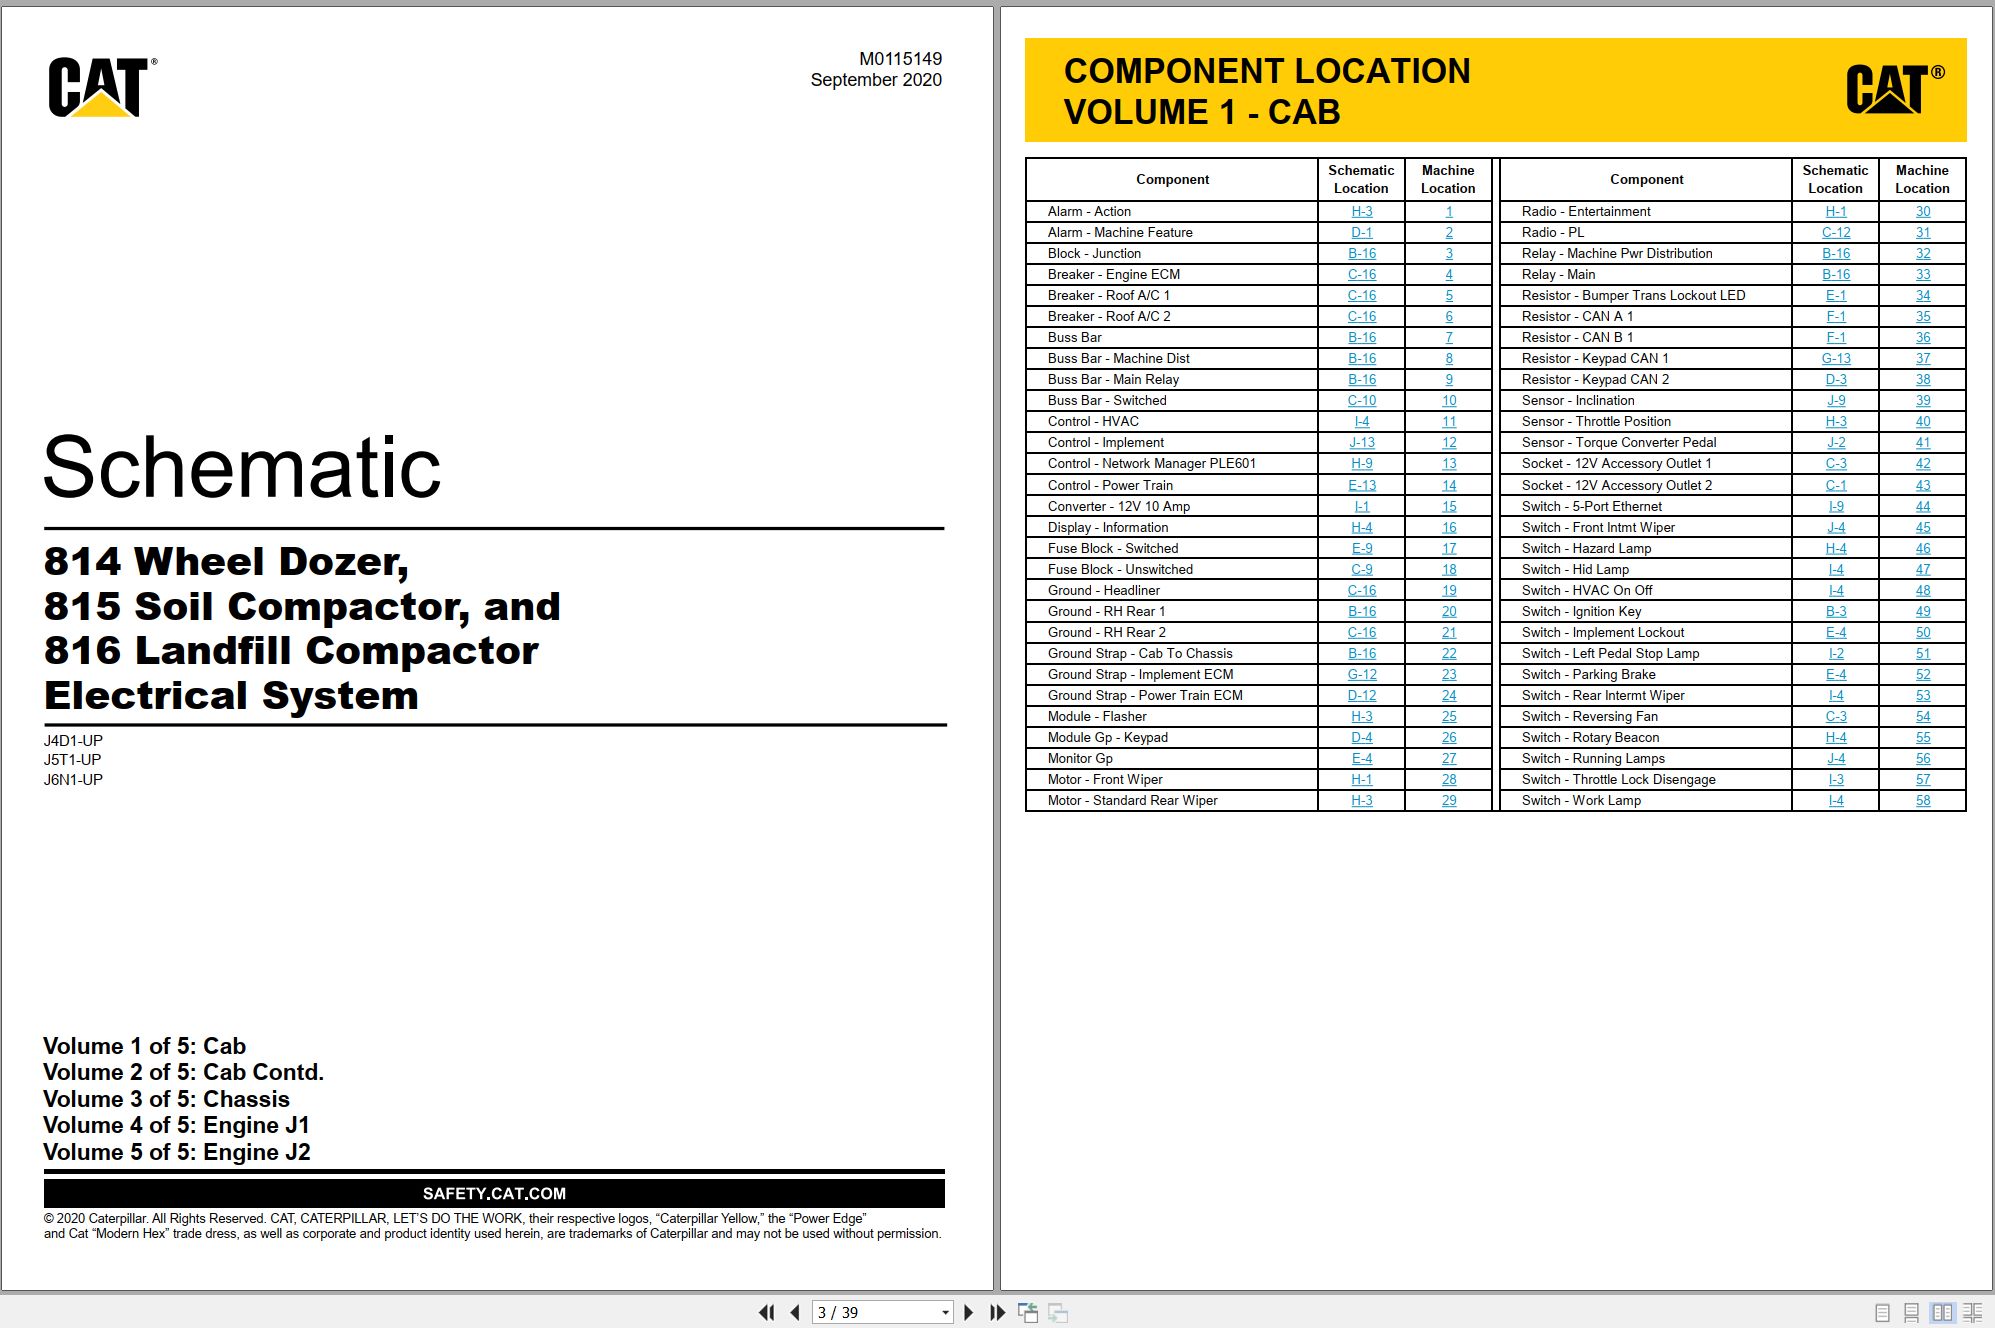This screenshot has height=1328, width=1995.
Task: Click machine location 58 for Switch - Work Lamp
Action: click(x=1922, y=800)
